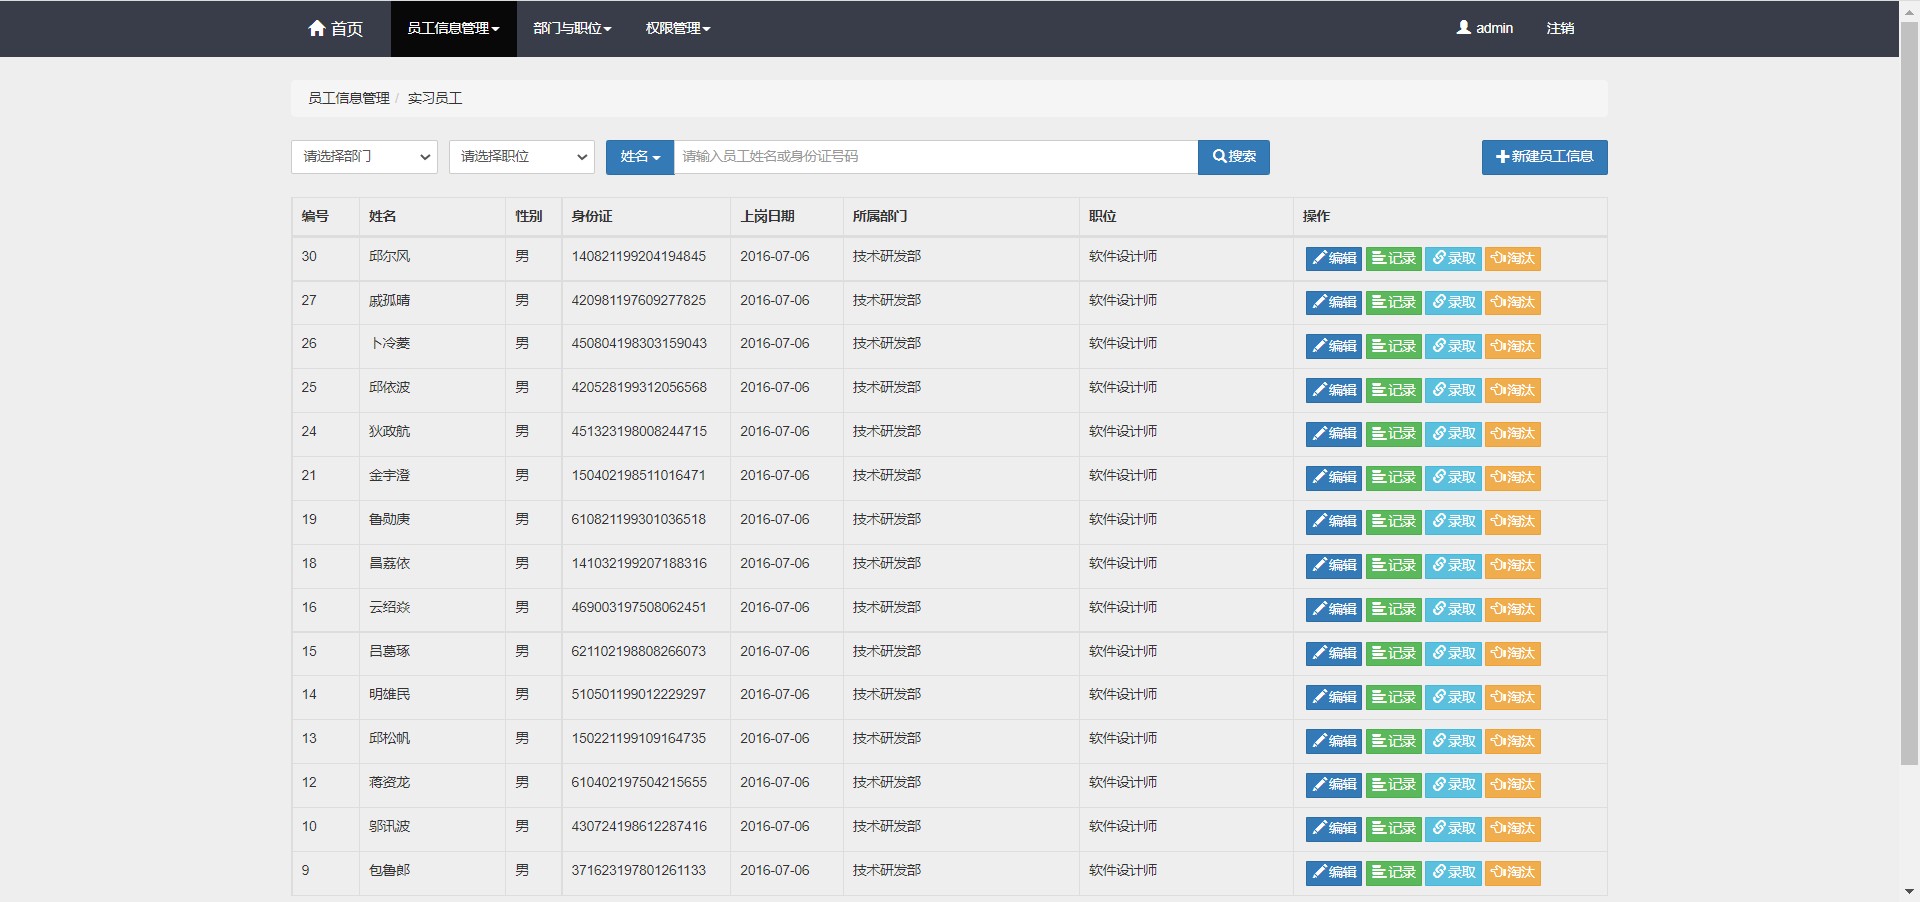Log out with the 注销 link
This screenshot has height=902, width=1920.
point(1560,28)
